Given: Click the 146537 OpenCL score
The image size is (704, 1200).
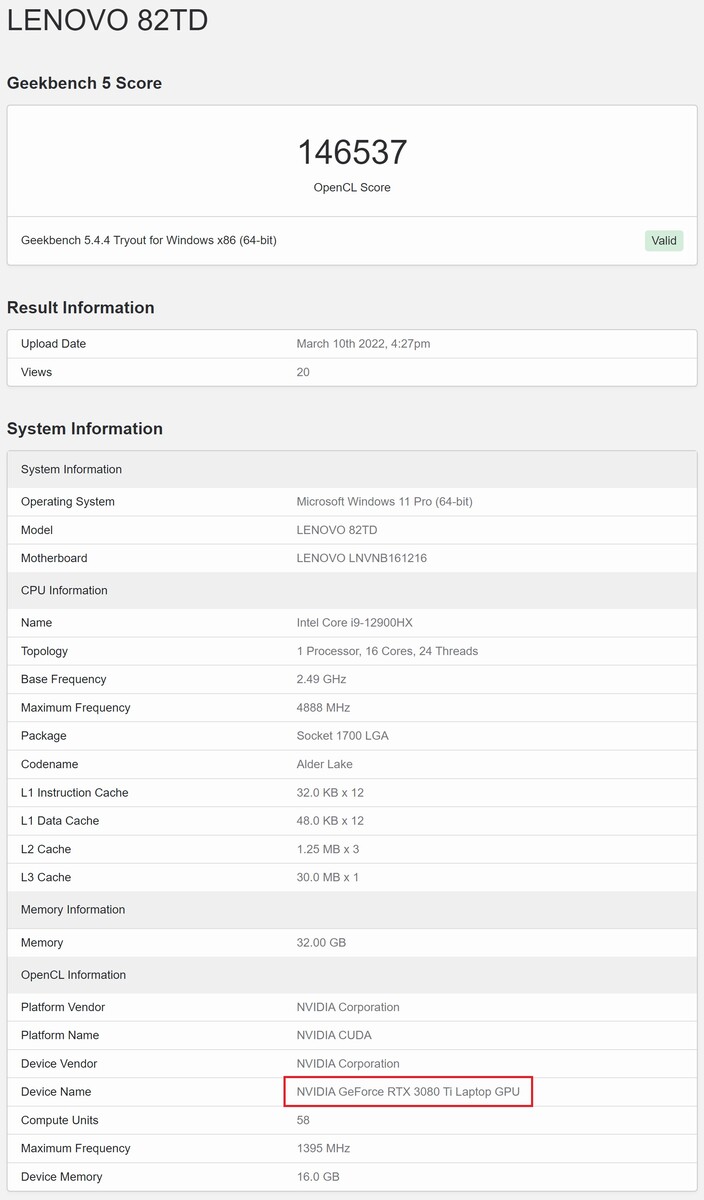Looking at the screenshot, I should 352,152.
